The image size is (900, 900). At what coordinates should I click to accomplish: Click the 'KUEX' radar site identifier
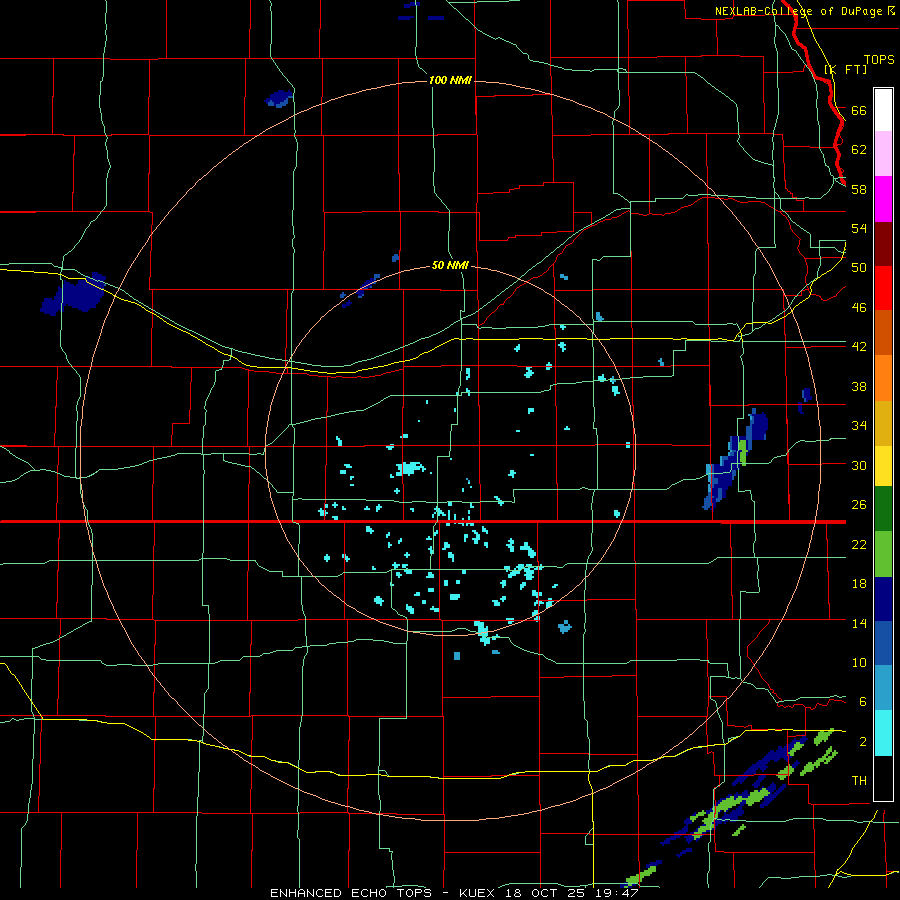[x=479, y=893]
